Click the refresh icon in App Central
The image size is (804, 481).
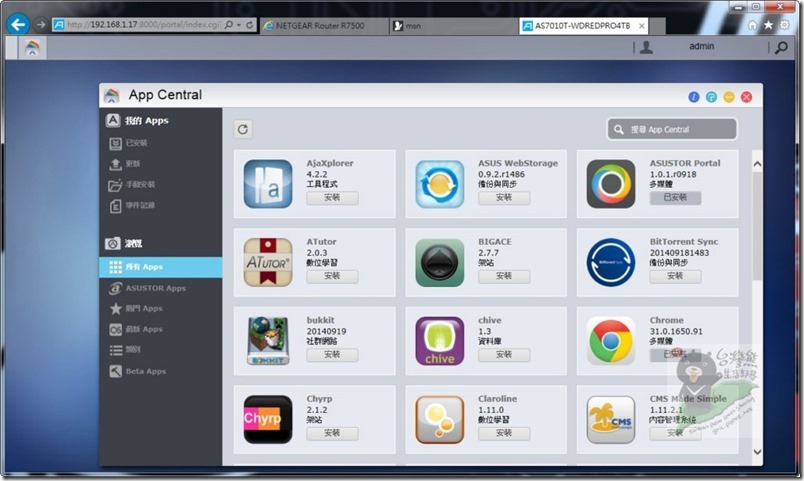click(x=243, y=129)
